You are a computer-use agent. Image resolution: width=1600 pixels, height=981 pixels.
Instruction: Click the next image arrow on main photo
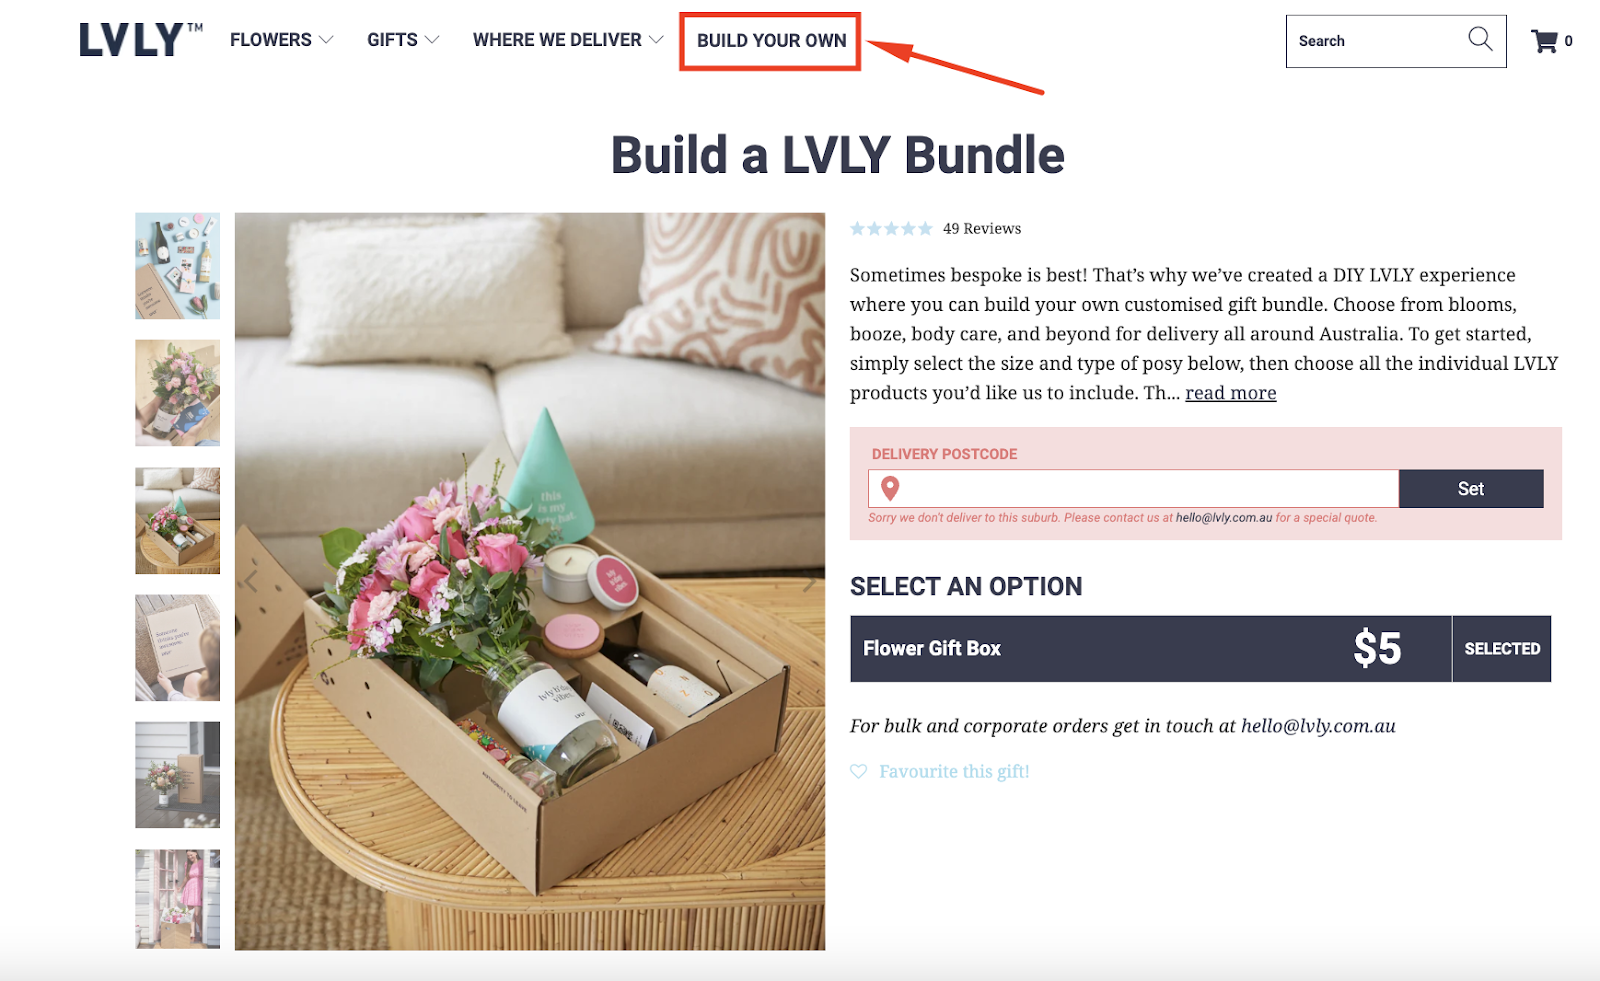[x=808, y=584]
